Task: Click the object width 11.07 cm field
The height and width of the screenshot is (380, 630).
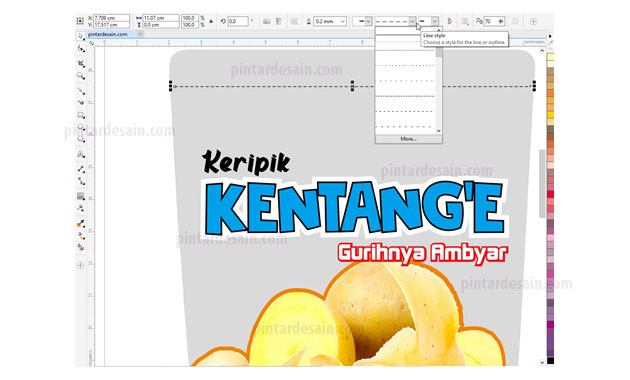Action: tap(161, 18)
